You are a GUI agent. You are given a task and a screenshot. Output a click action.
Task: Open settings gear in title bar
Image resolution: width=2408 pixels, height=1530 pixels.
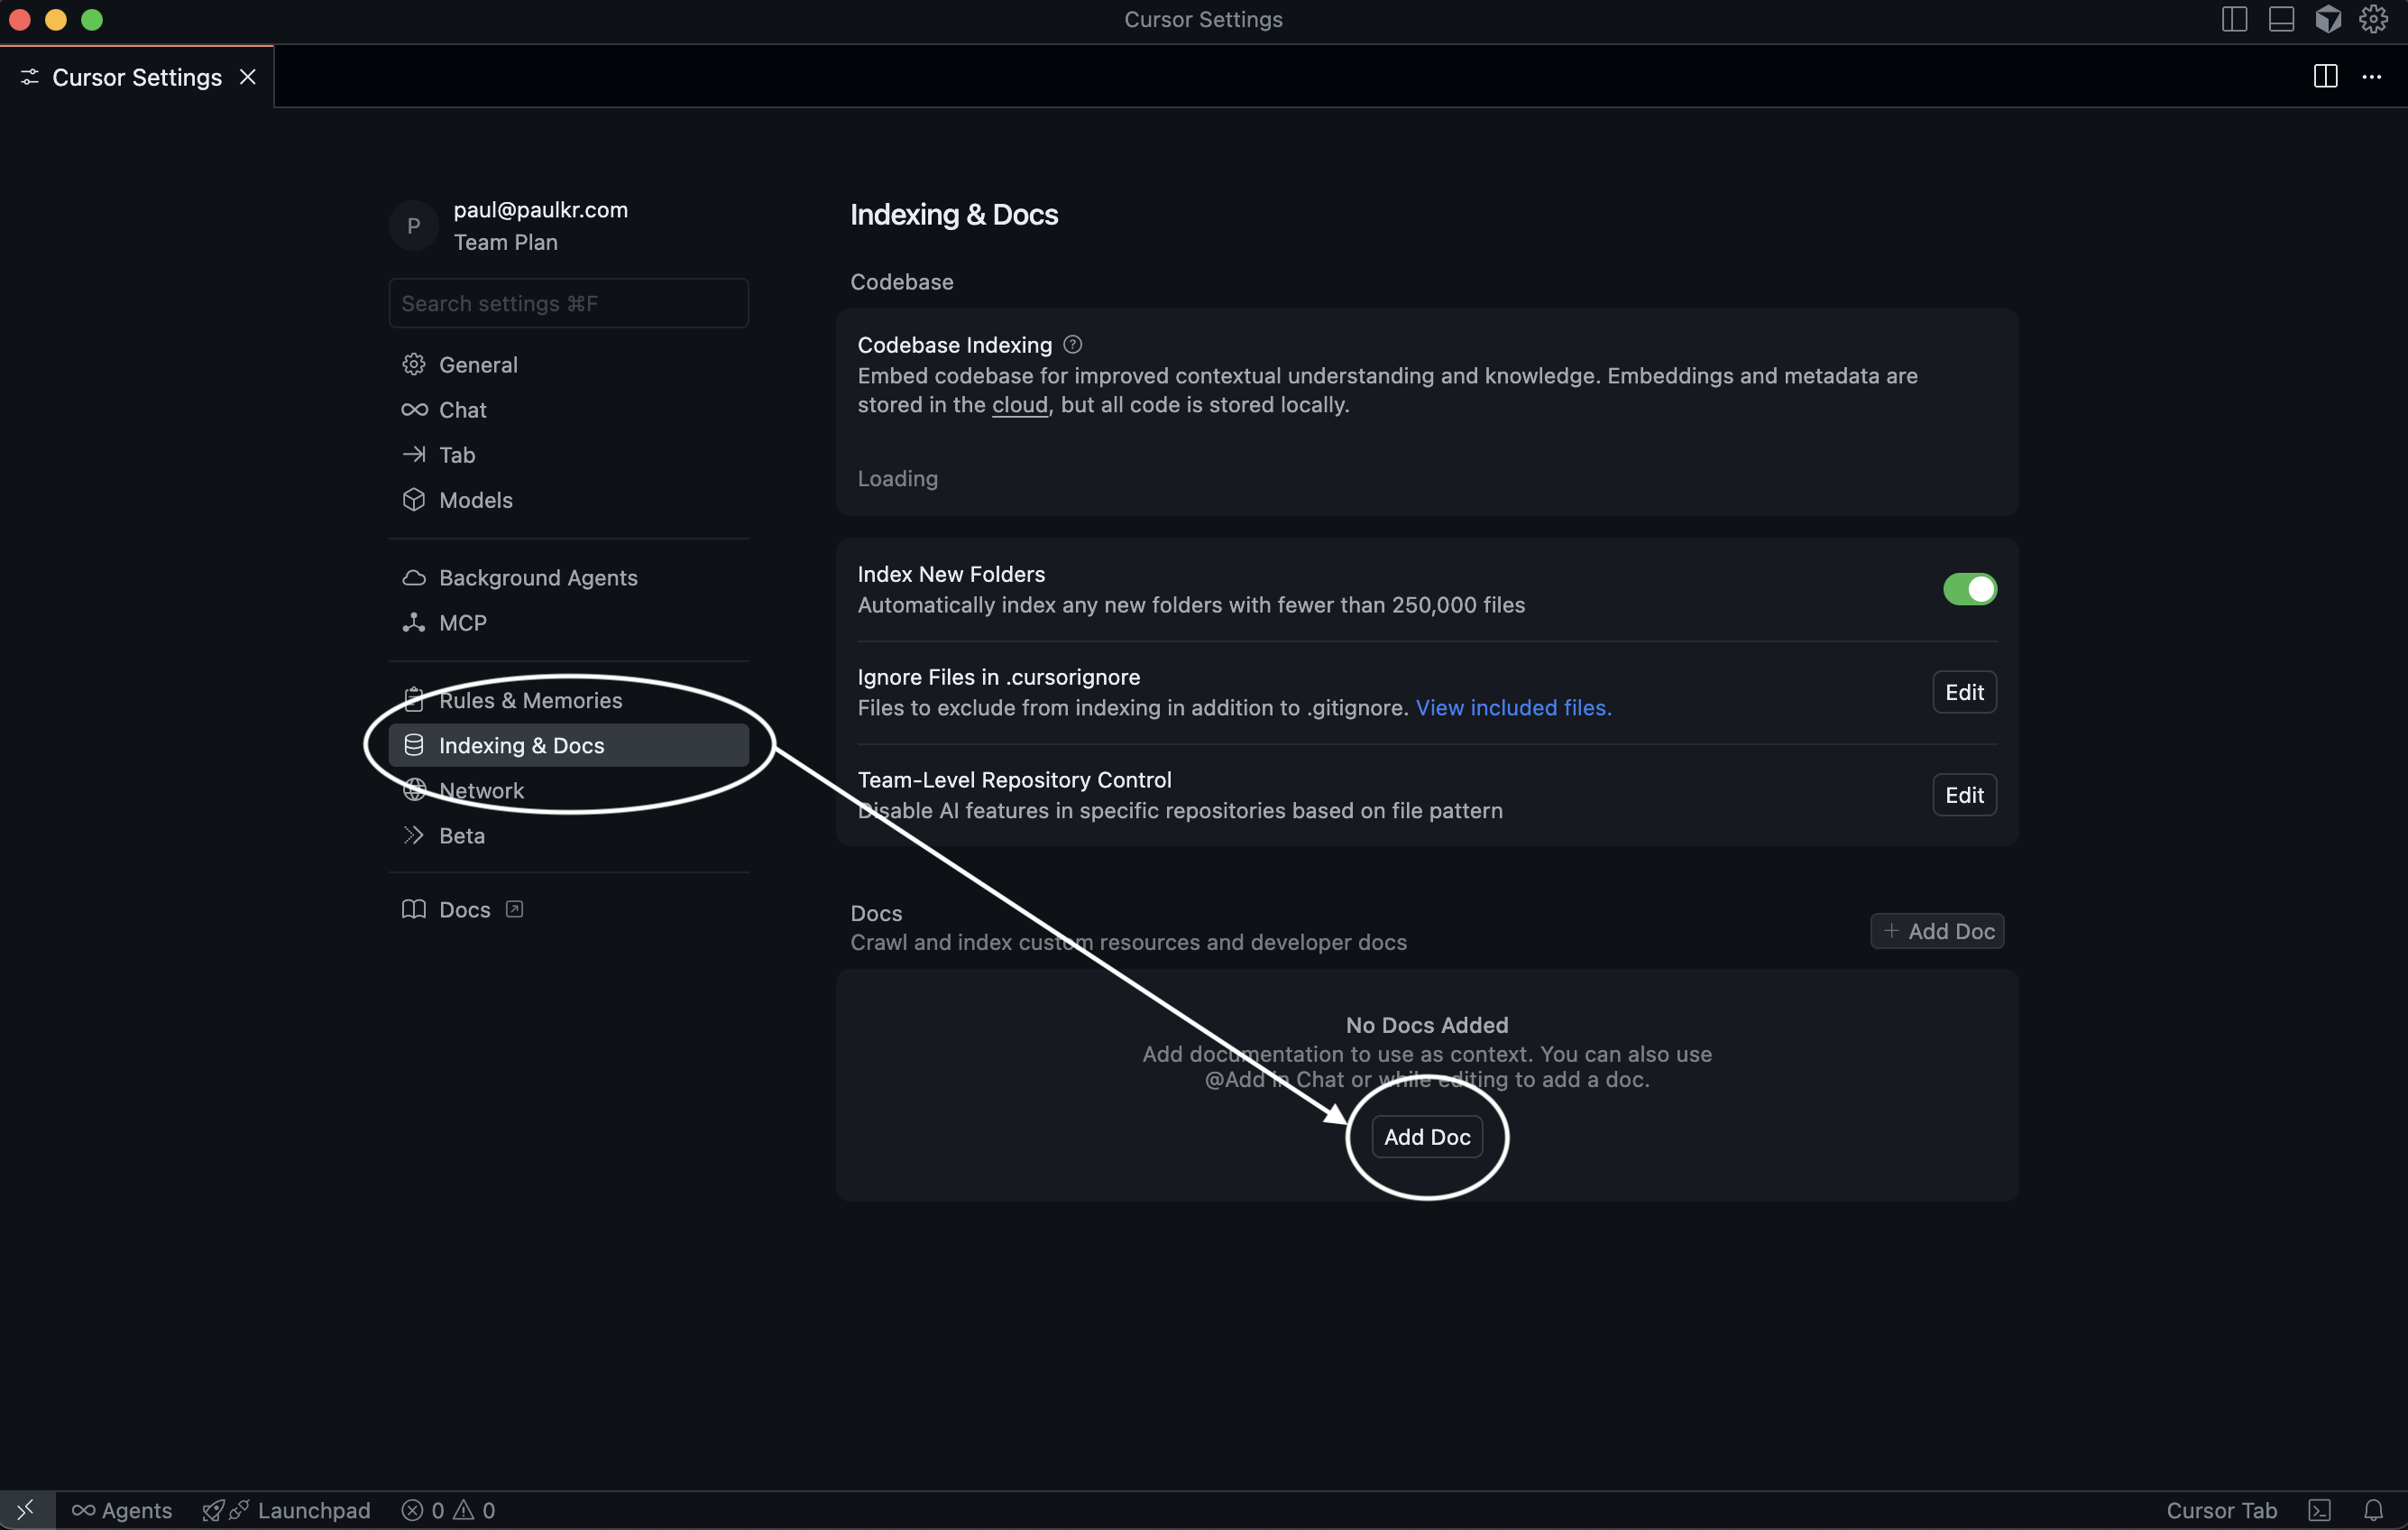click(2373, 19)
